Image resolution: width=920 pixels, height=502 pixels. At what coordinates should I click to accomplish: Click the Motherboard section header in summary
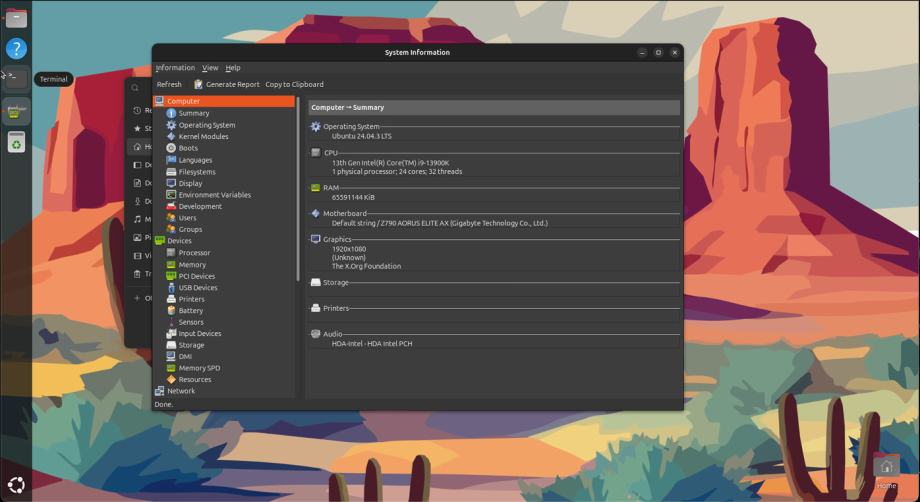pyautogui.click(x=344, y=213)
